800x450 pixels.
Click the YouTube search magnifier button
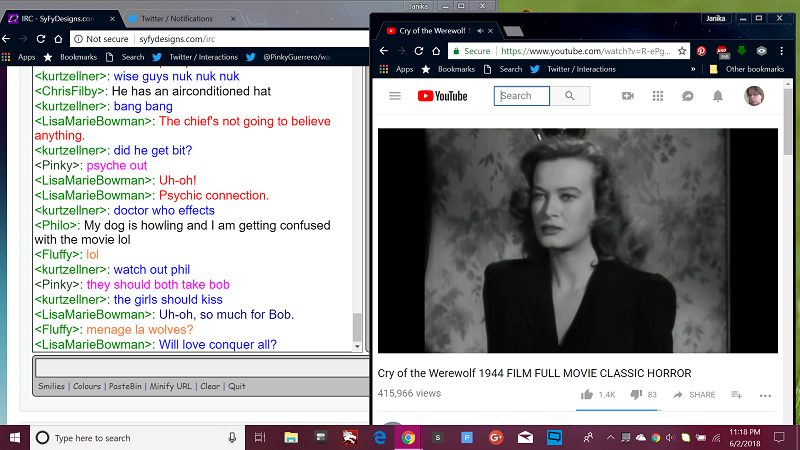point(570,96)
